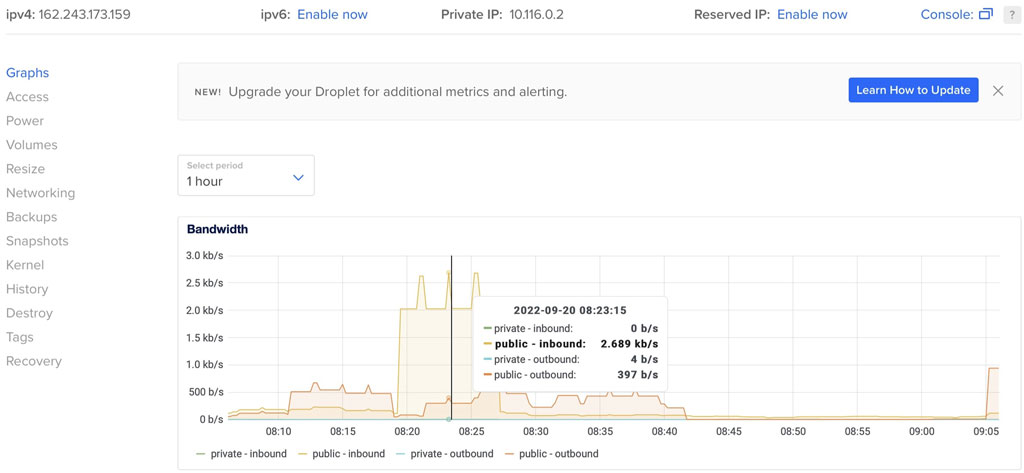The width and height of the screenshot is (1024, 473).
Task: Open the Backups section
Action: (31, 217)
